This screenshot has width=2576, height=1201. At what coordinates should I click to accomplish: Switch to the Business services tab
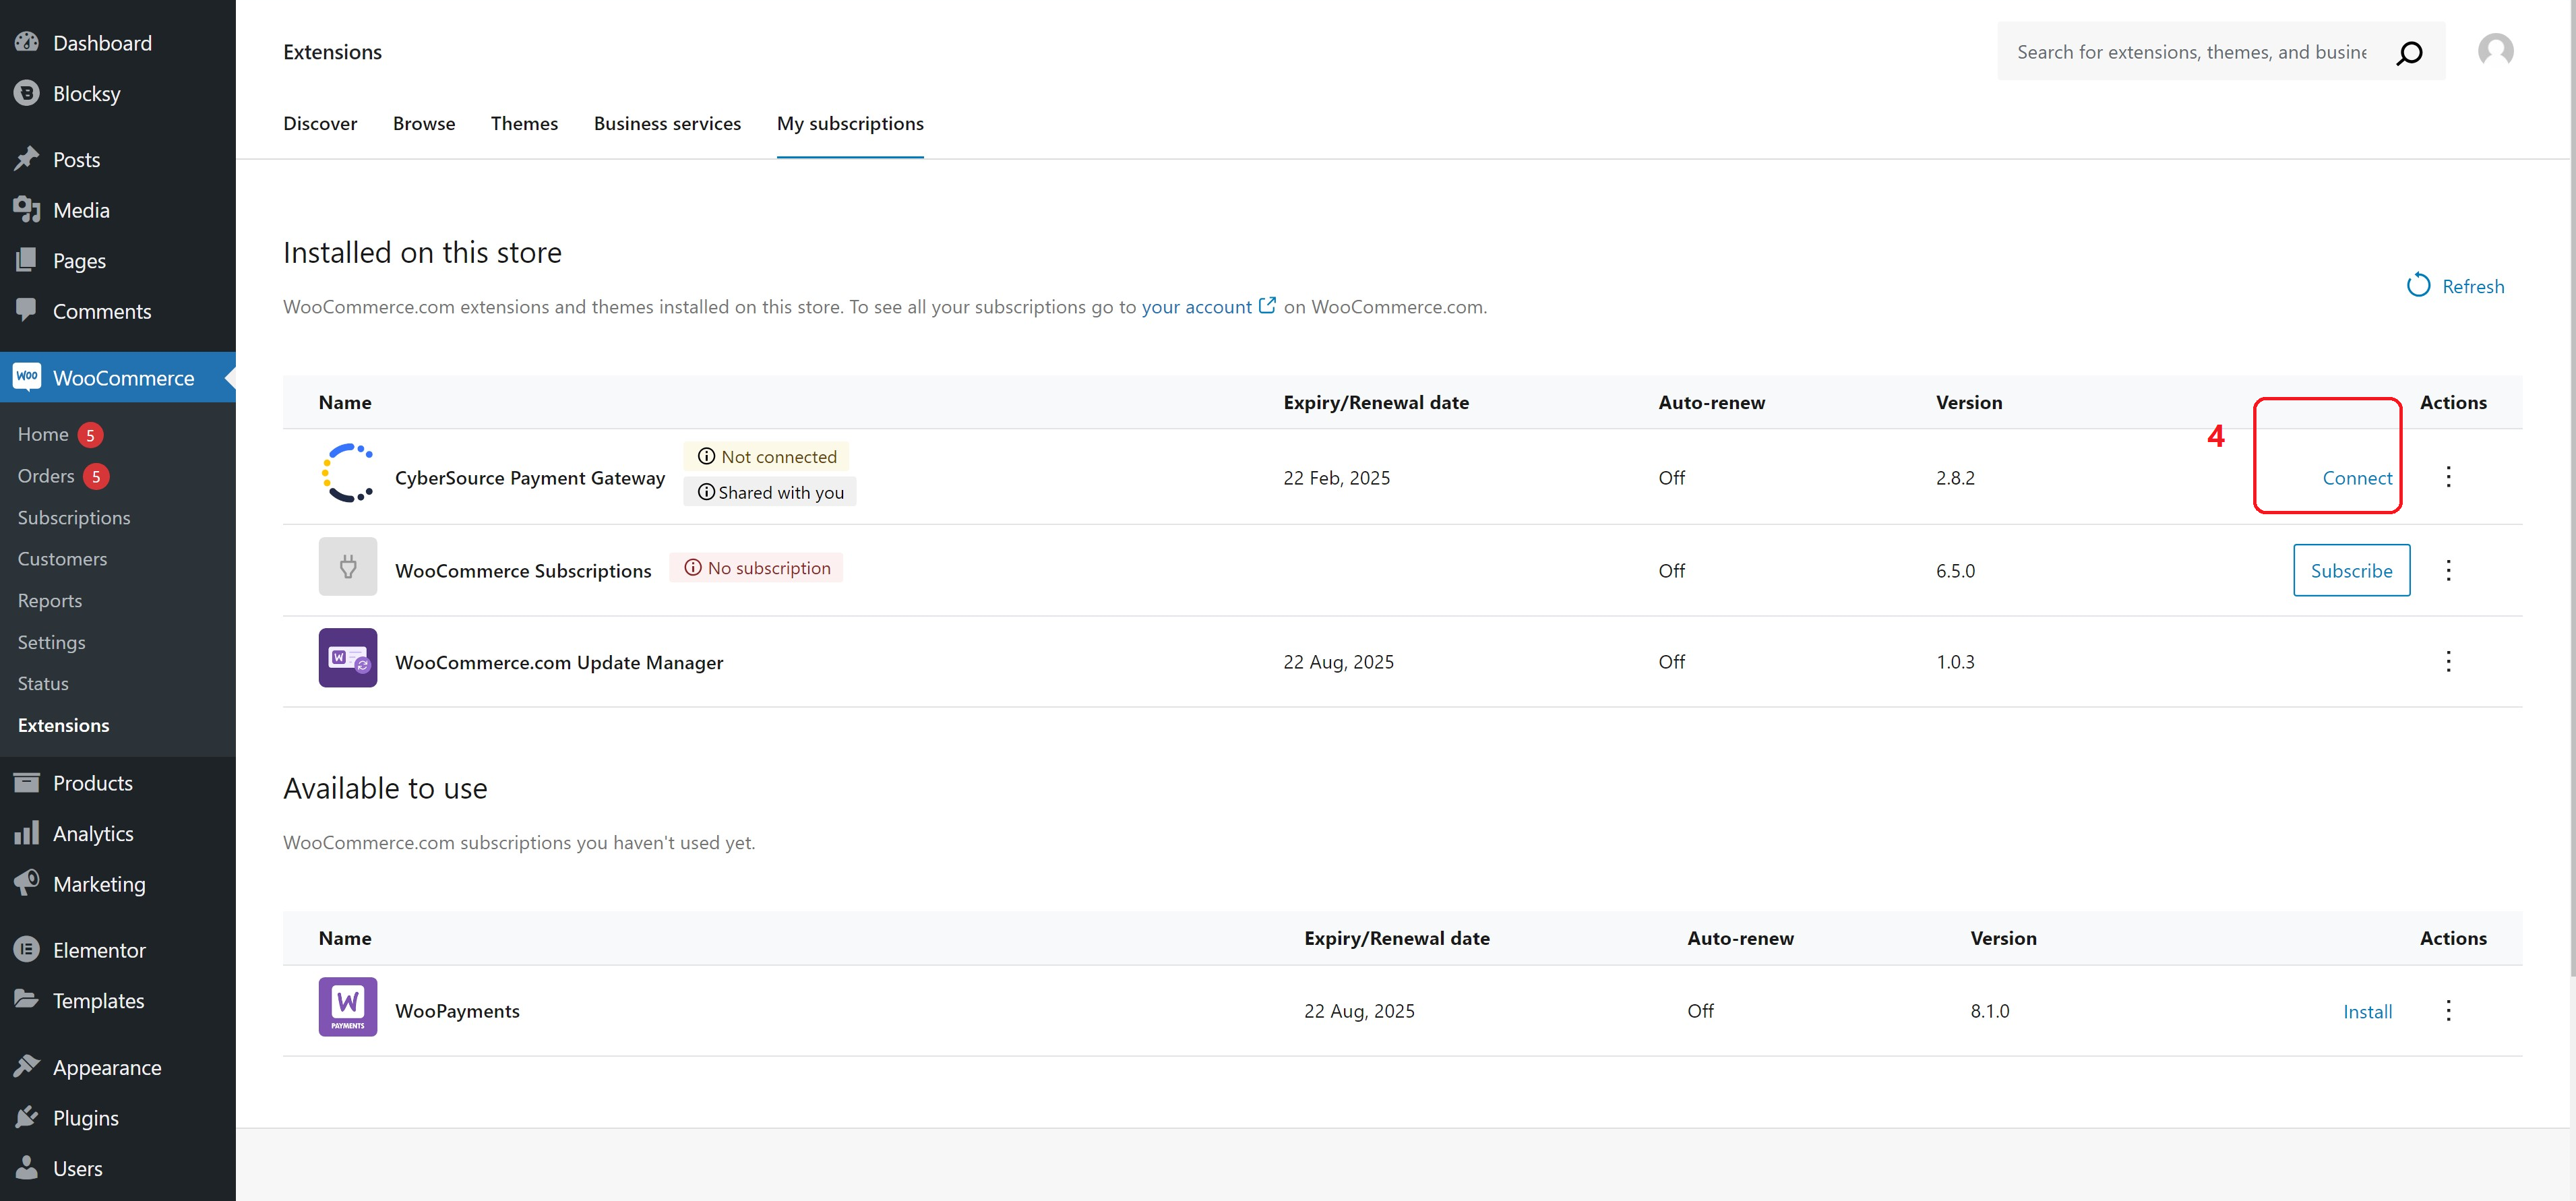coord(667,123)
